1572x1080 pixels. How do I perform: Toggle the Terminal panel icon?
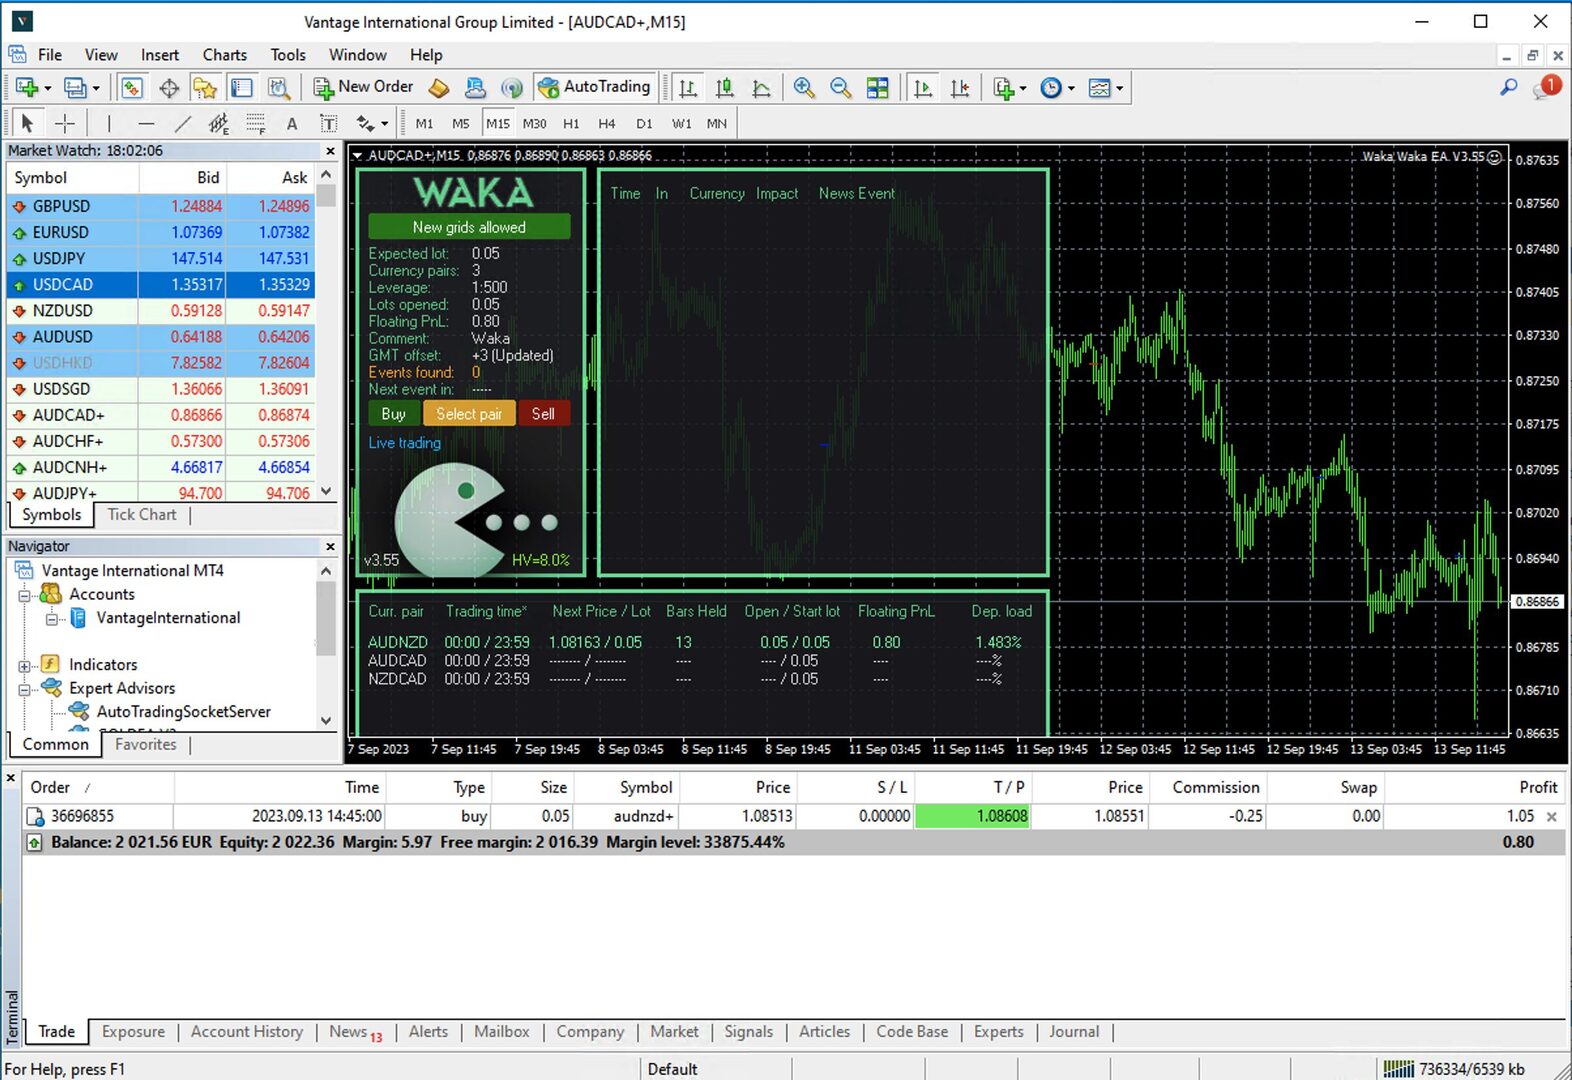click(x=241, y=88)
